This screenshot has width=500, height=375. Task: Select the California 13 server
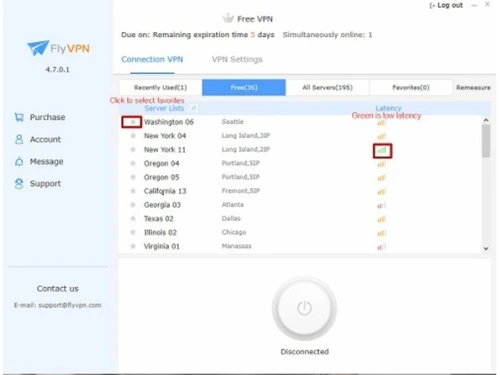click(165, 191)
